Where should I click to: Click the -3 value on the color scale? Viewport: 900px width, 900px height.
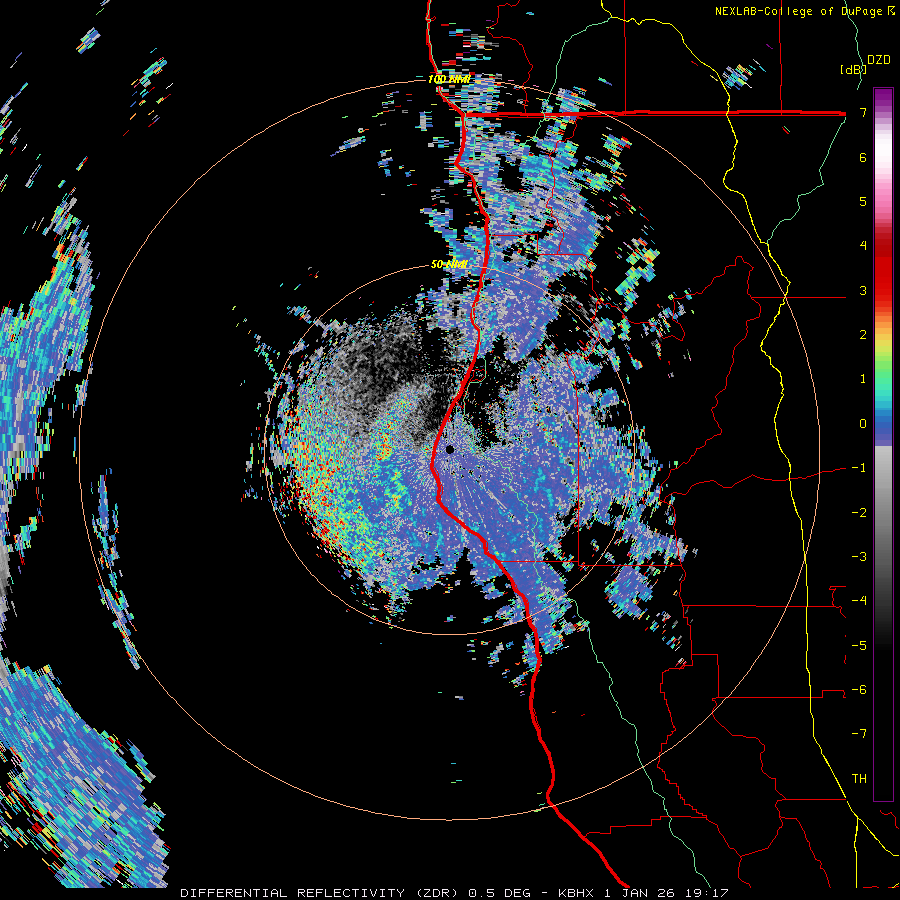(x=859, y=557)
